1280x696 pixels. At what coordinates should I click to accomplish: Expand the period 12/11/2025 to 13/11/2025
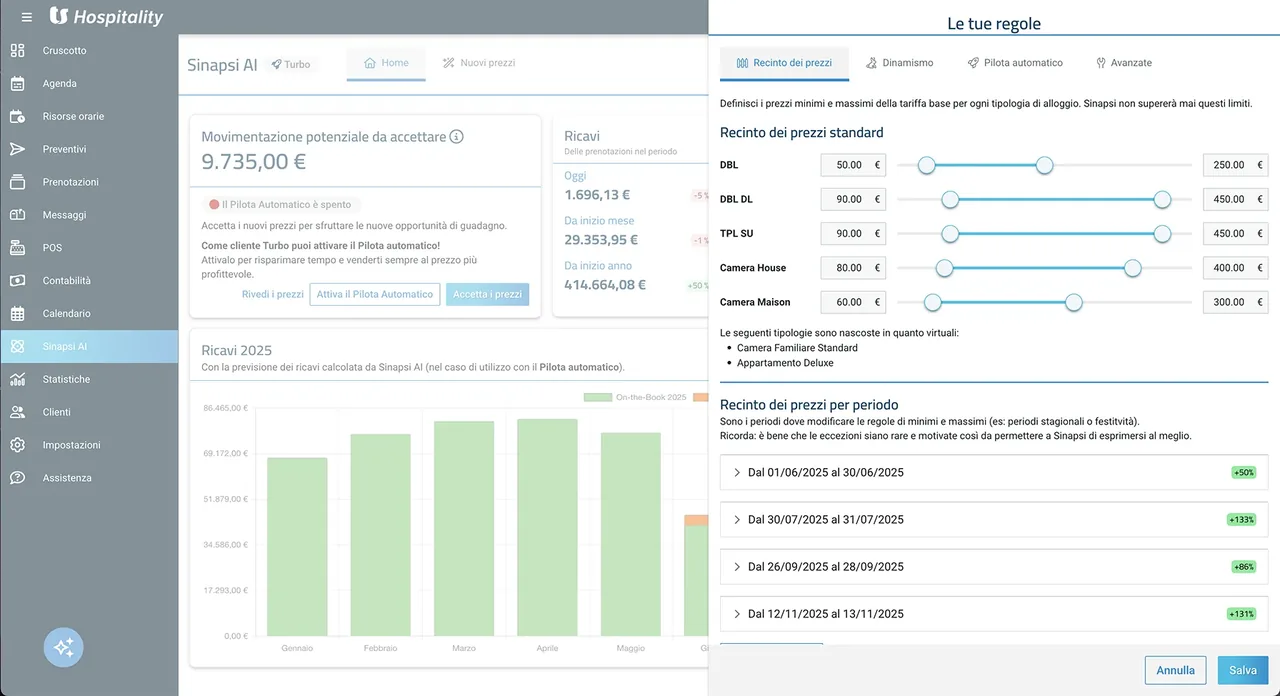[x=994, y=613]
